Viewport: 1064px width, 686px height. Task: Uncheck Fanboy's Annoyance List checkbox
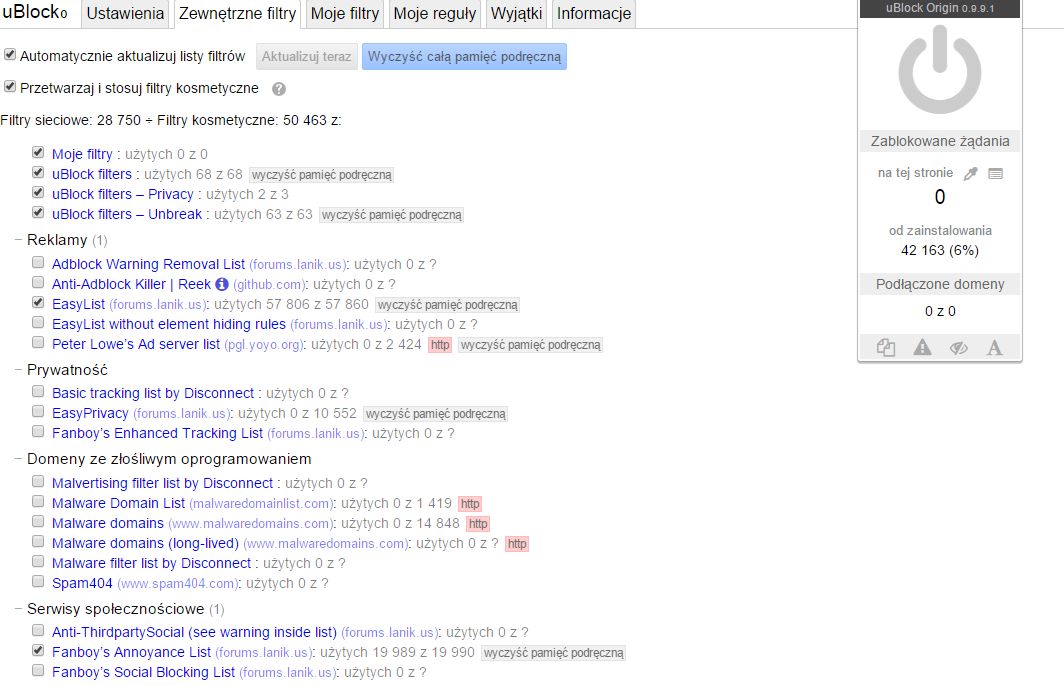click(x=38, y=650)
